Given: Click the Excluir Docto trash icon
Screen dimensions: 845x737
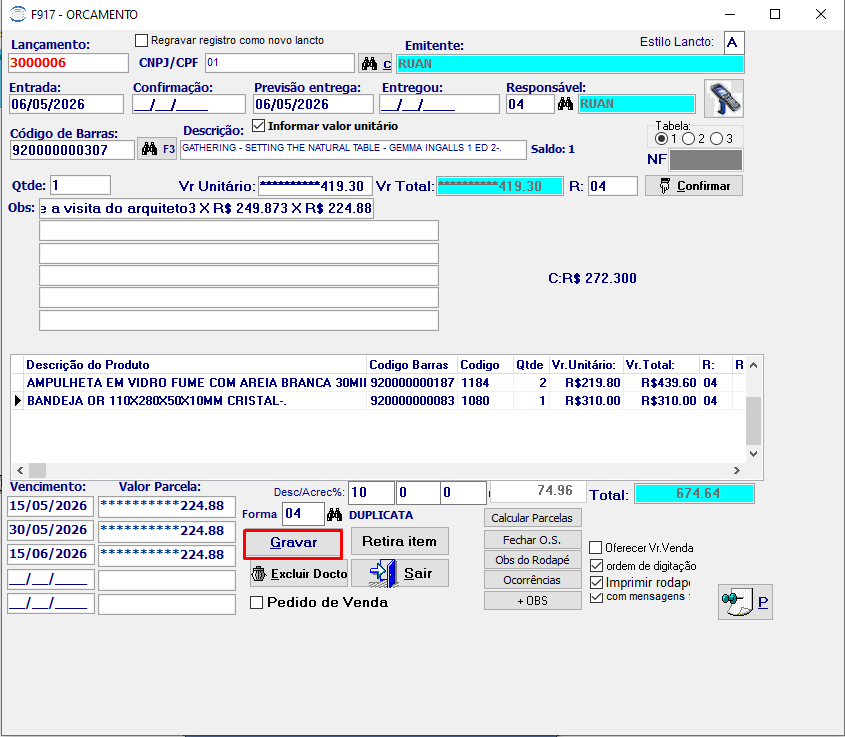Looking at the screenshot, I should point(259,574).
